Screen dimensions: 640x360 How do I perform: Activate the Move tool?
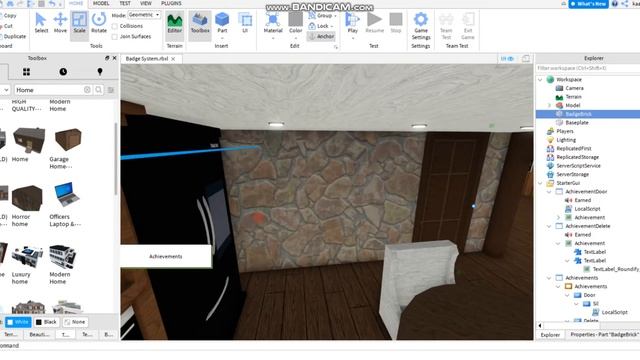point(60,23)
